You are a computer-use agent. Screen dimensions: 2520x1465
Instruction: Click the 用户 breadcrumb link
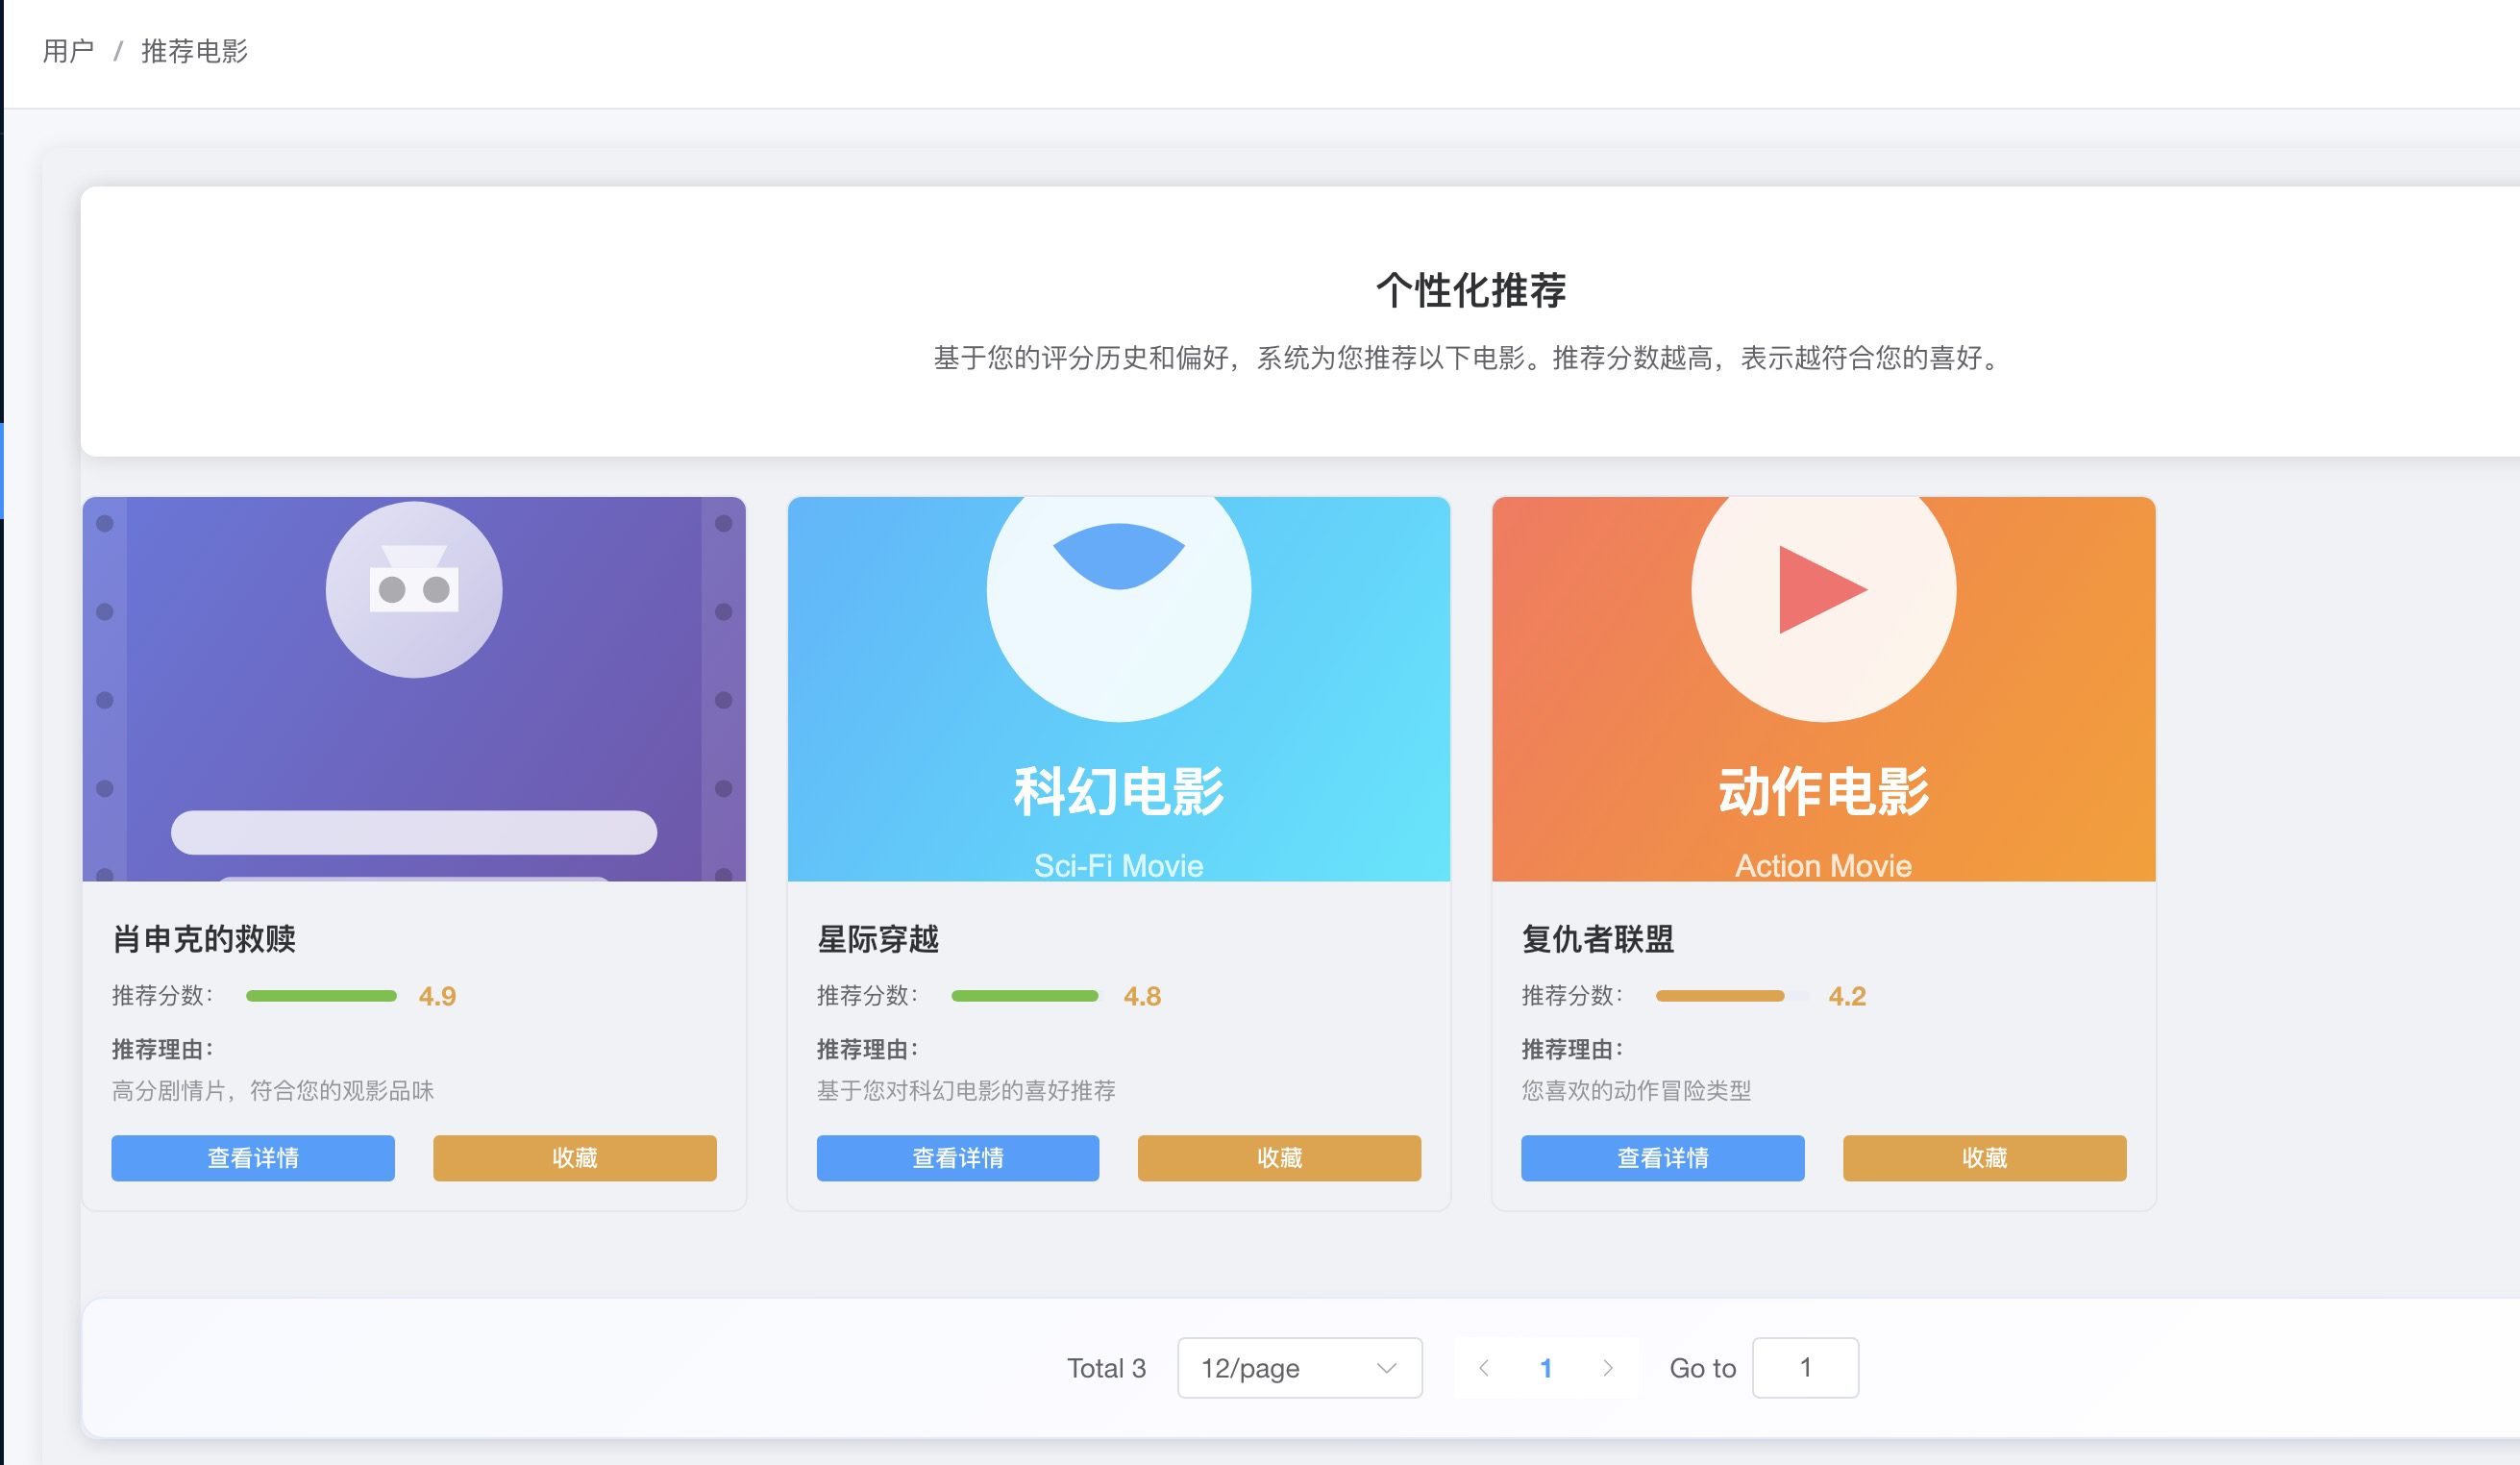68,51
